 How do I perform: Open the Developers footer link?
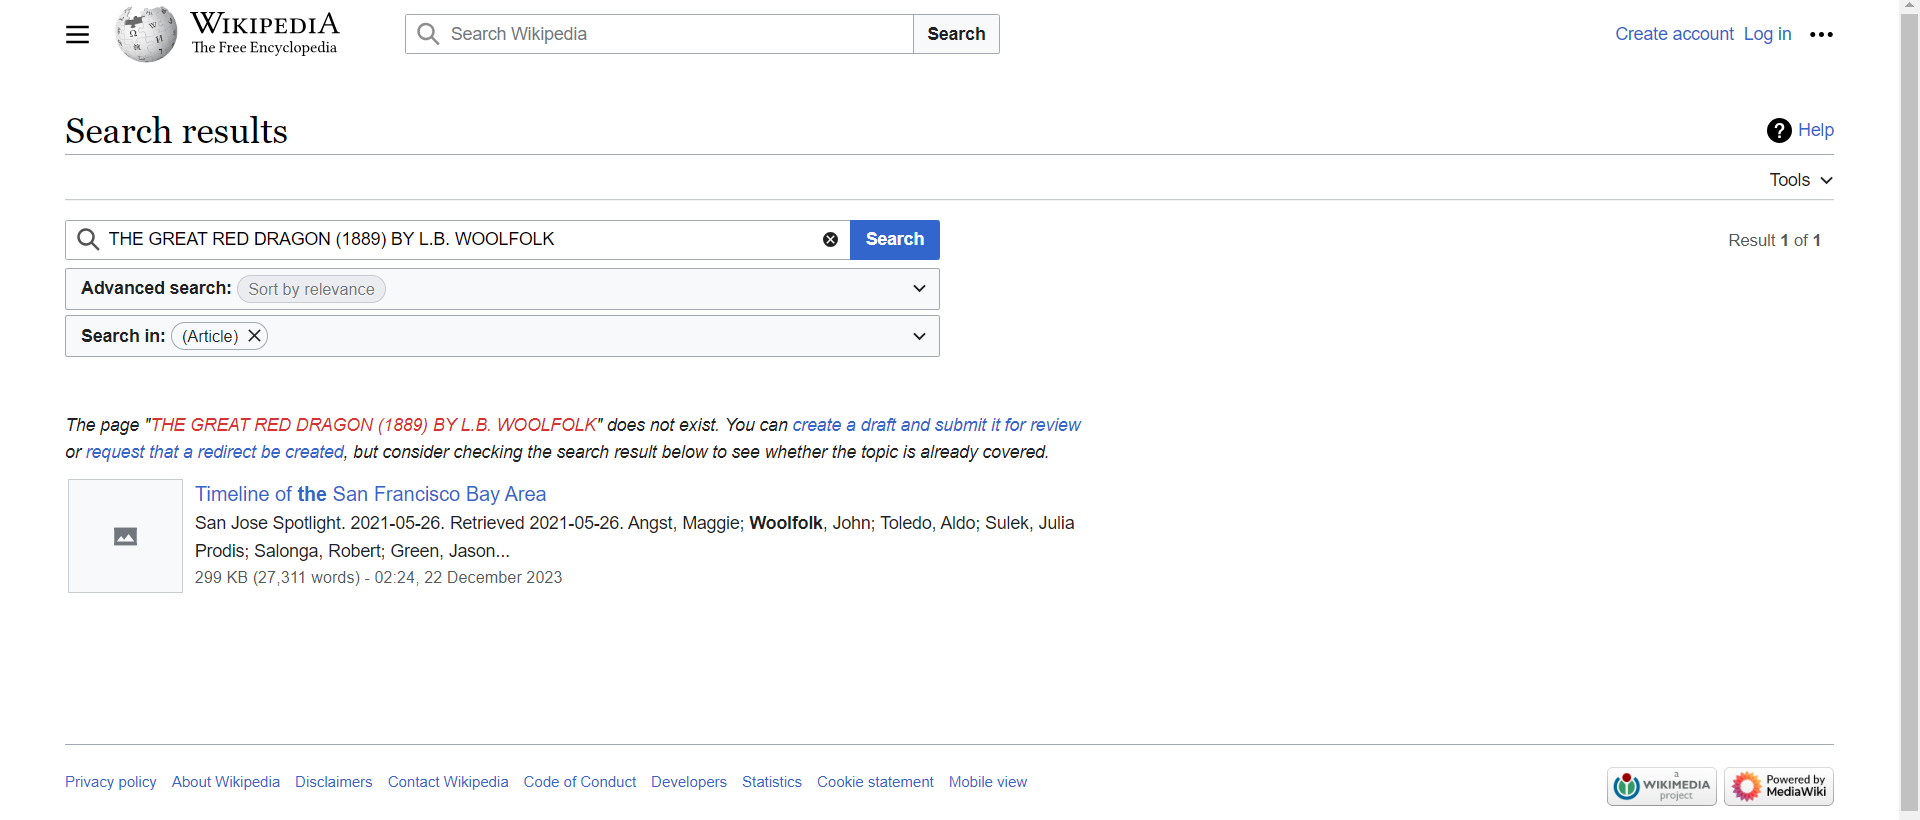click(x=689, y=782)
